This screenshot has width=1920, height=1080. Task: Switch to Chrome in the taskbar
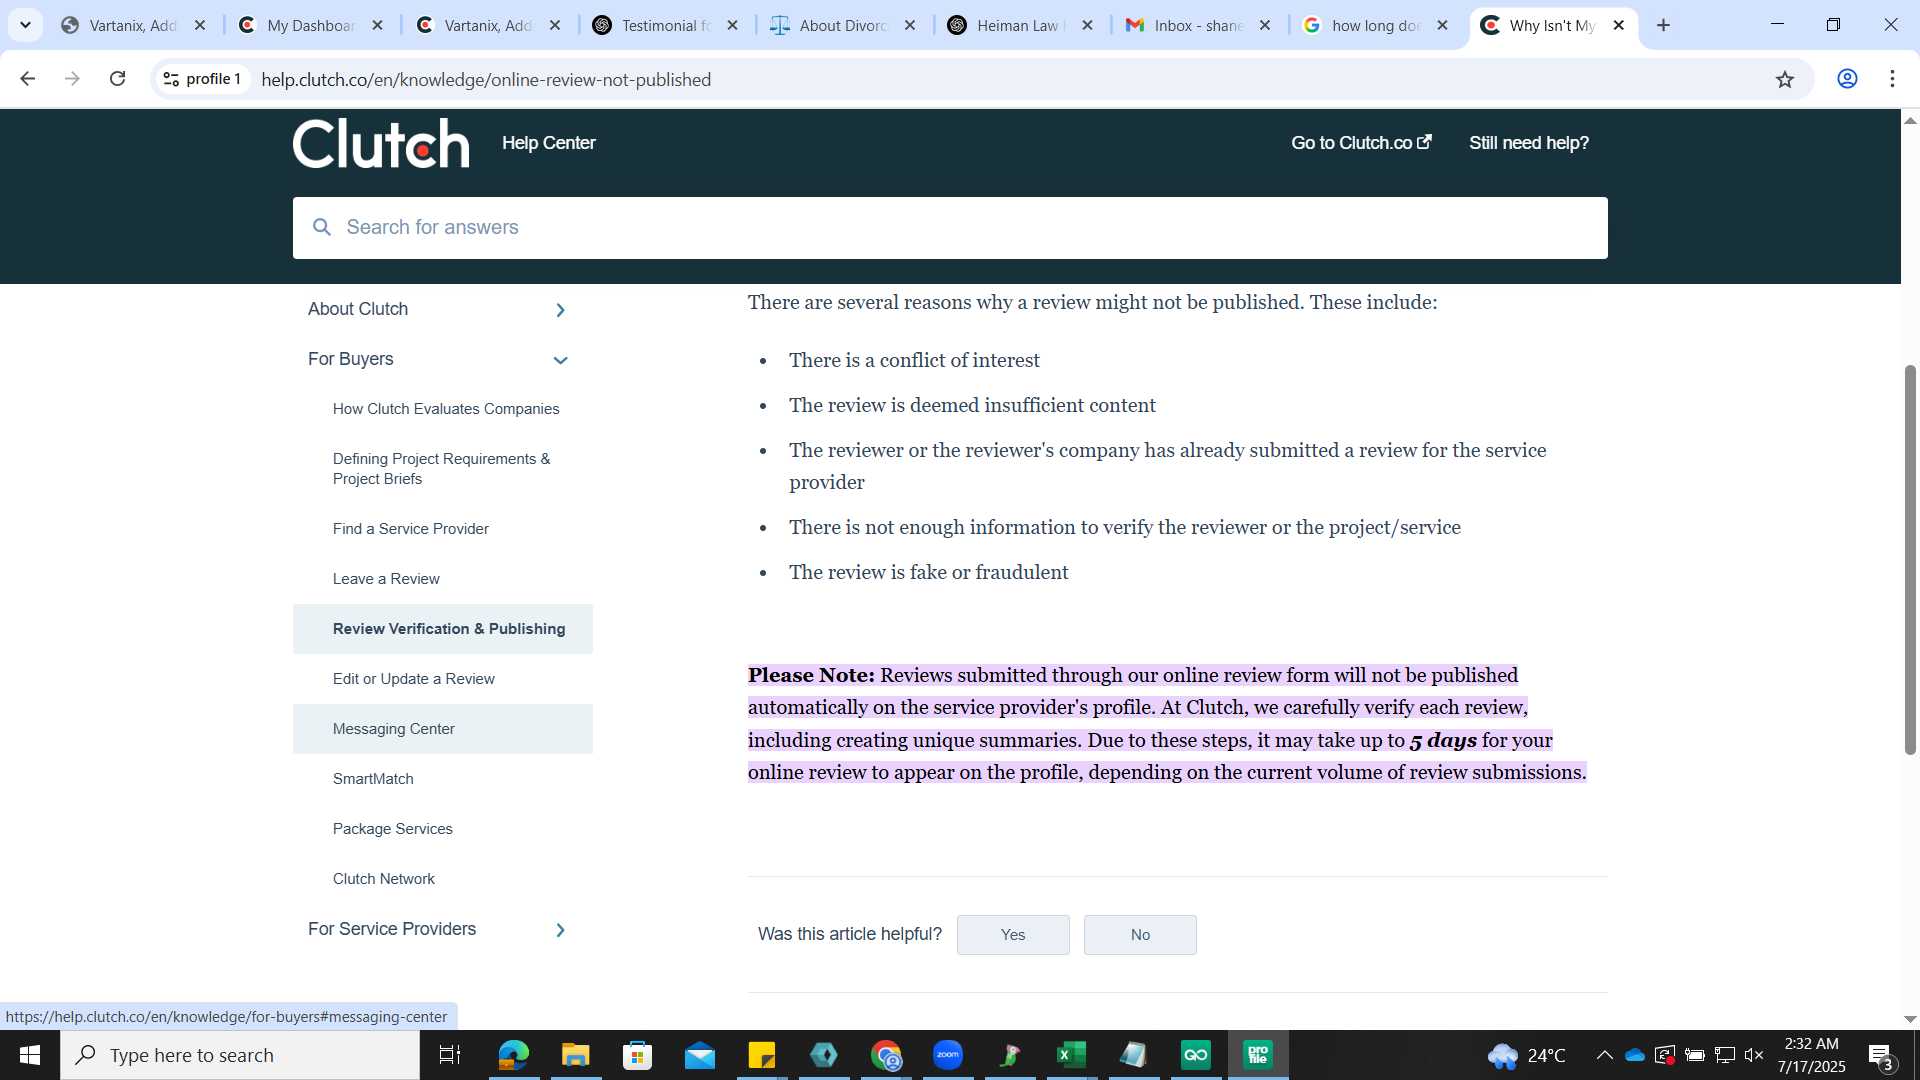click(886, 1055)
